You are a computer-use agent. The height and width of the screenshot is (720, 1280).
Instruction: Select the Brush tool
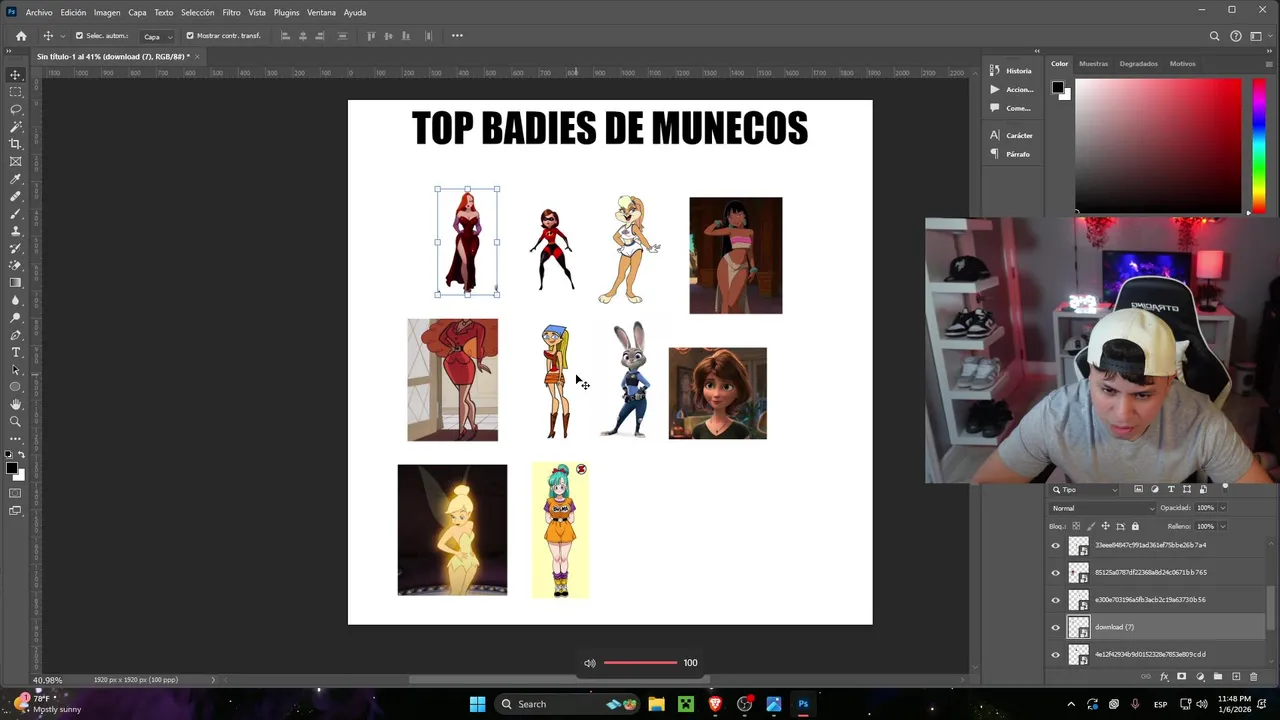15,213
